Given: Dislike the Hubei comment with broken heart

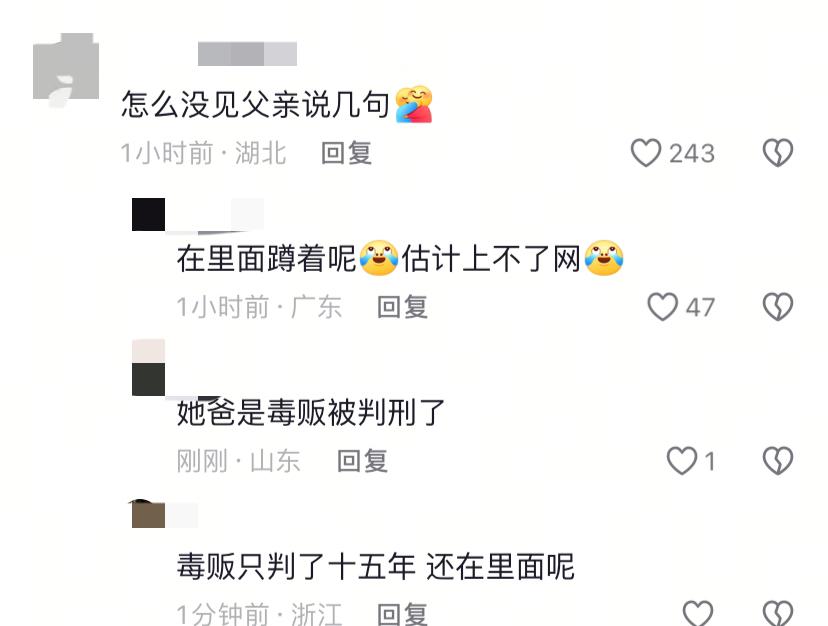Looking at the screenshot, I should pos(778,153).
